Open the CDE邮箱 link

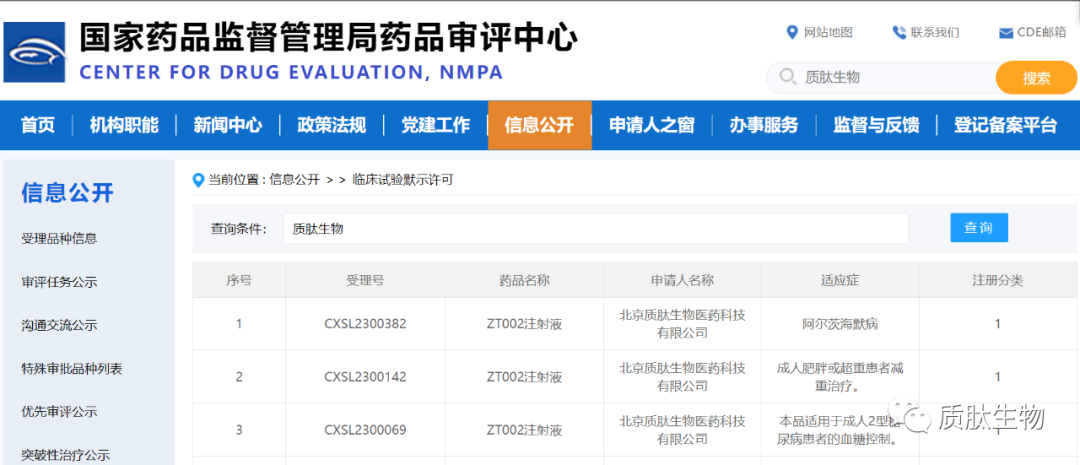point(1041,32)
